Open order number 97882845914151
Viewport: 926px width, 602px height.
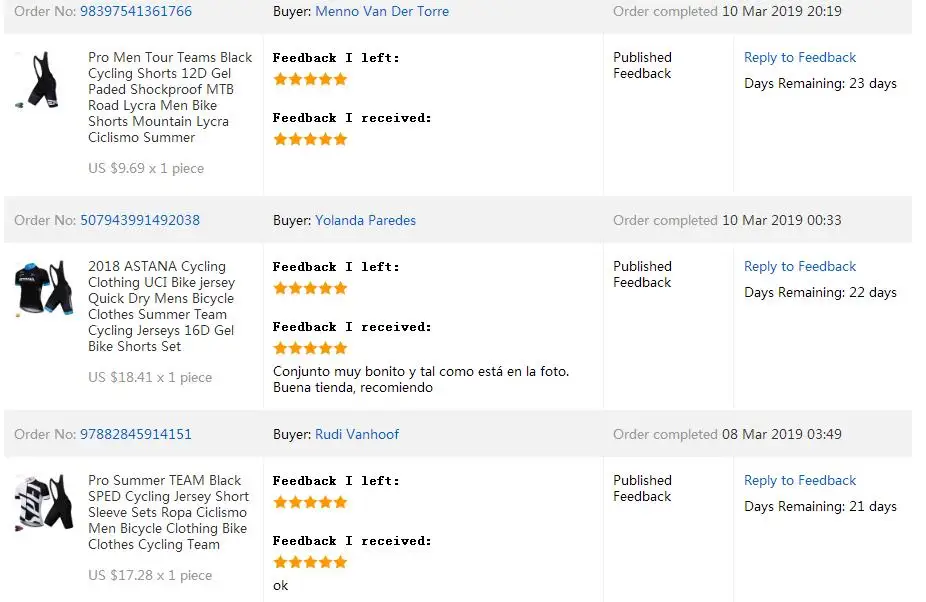tap(136, 434)
